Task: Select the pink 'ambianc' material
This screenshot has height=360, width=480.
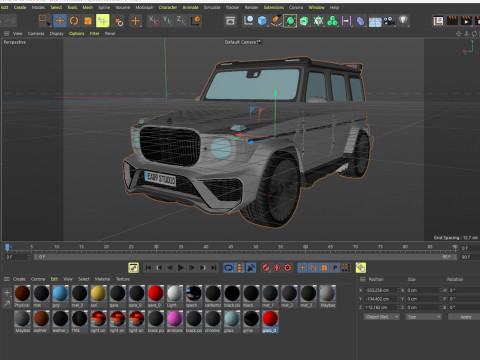Action: coord(175,322)
